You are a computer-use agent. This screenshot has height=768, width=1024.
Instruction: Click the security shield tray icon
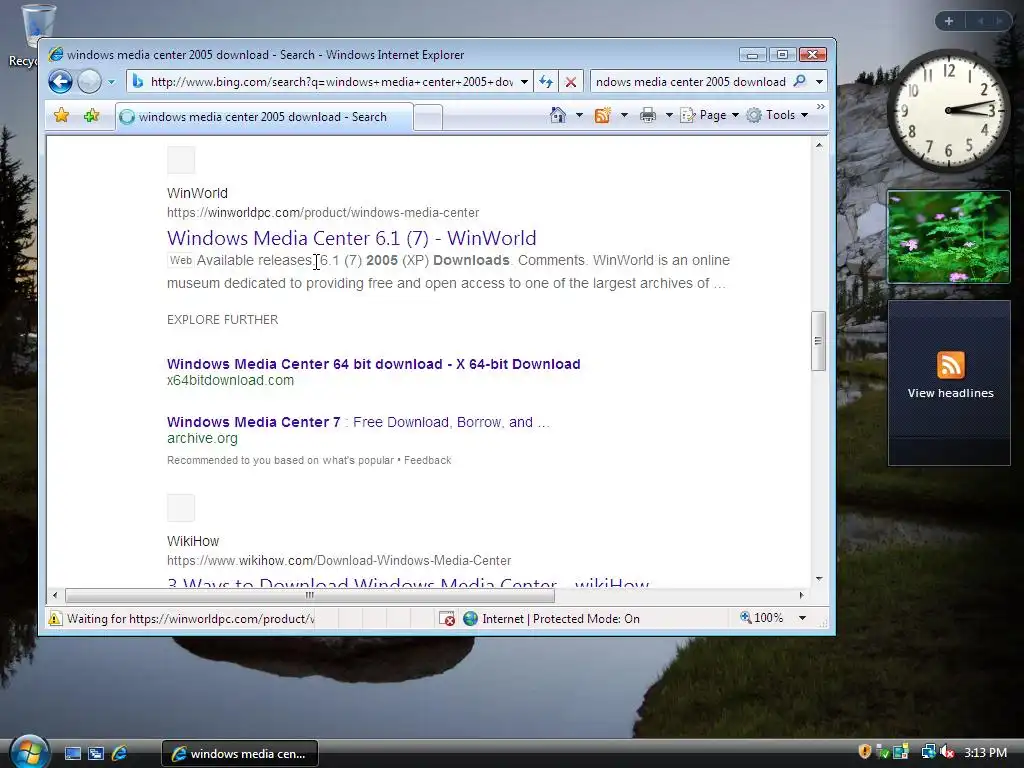(865, 752)
